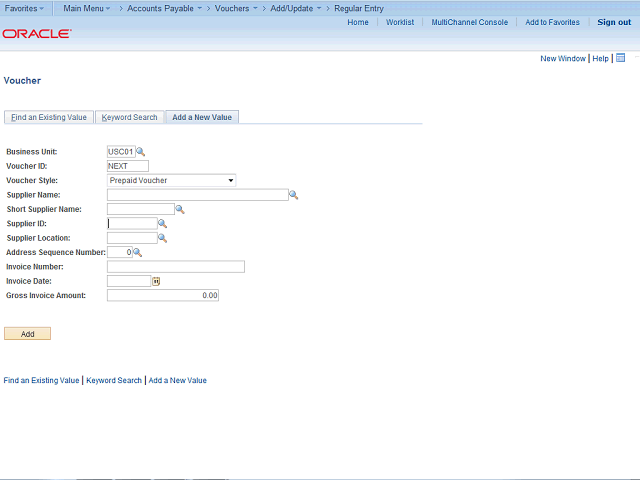Click the Oracle logo

(37, 33)
